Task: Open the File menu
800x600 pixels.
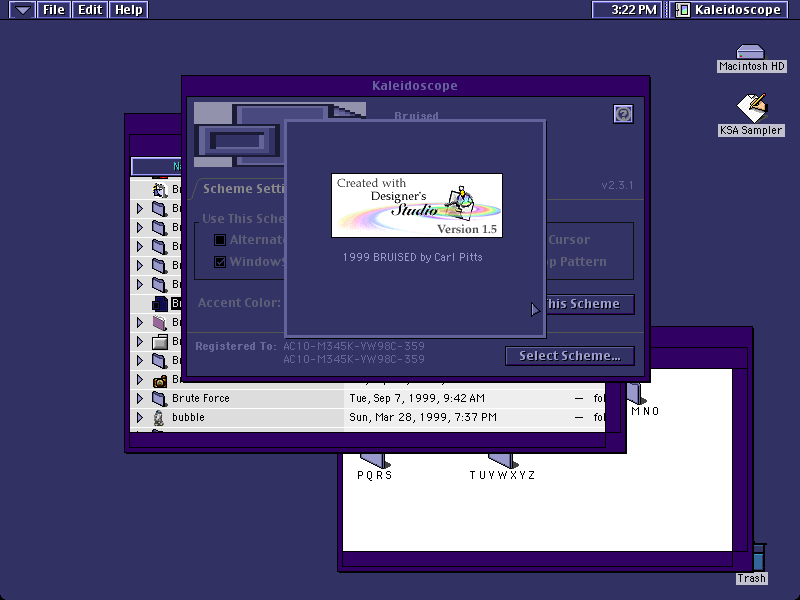Action: (54, 10)
